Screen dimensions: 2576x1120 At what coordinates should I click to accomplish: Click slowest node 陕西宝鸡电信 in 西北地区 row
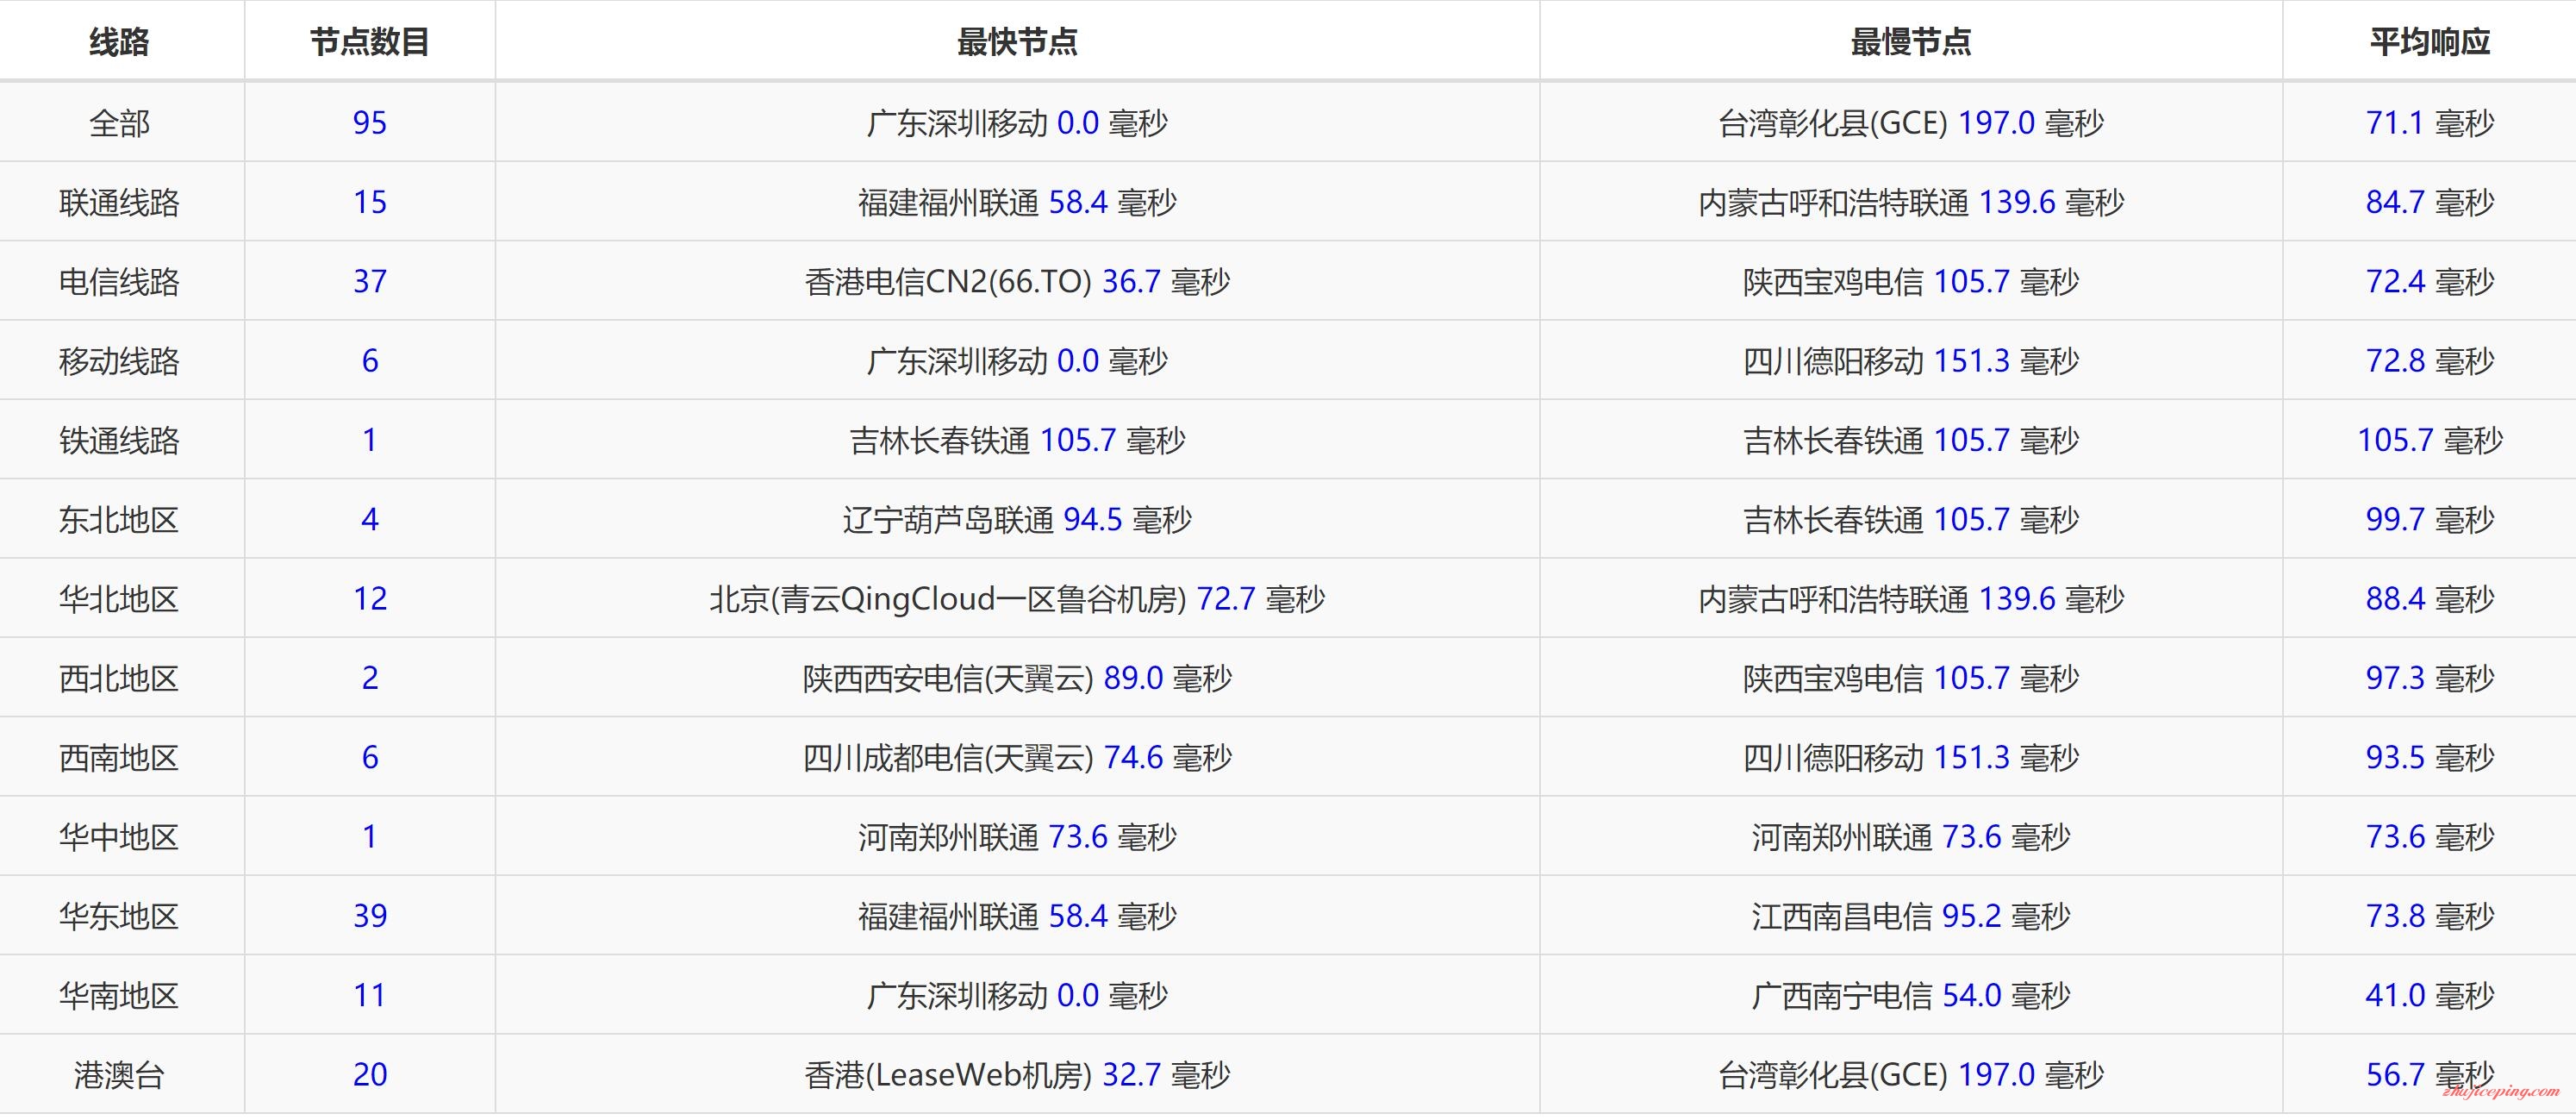1833,678
